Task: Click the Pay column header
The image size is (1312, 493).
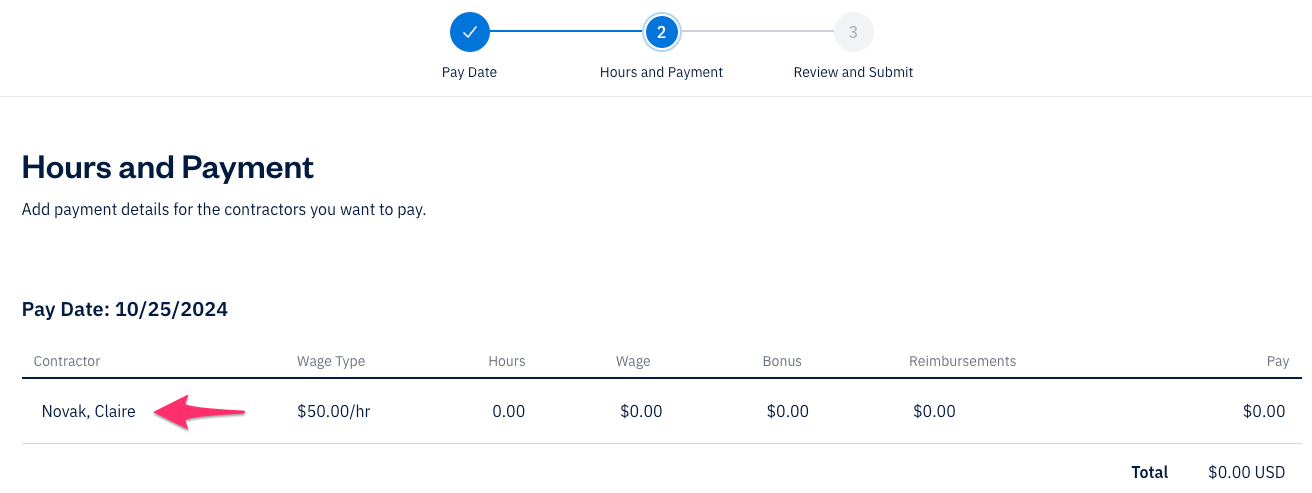Action: (x=1277, y=361)
